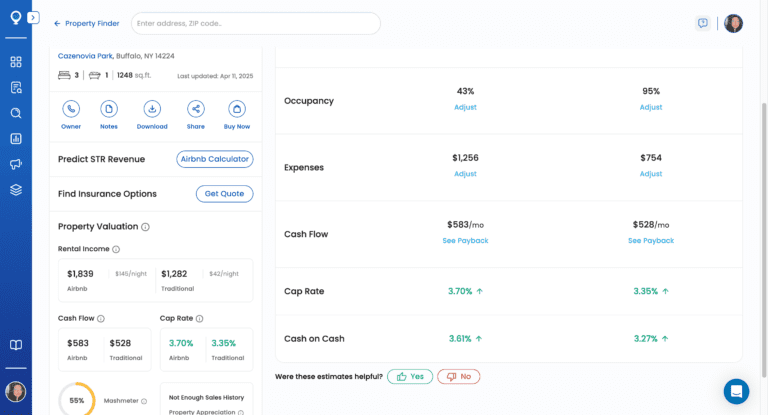
Task: Click the Buy Now bag icon
Action: tap(237, 109)
